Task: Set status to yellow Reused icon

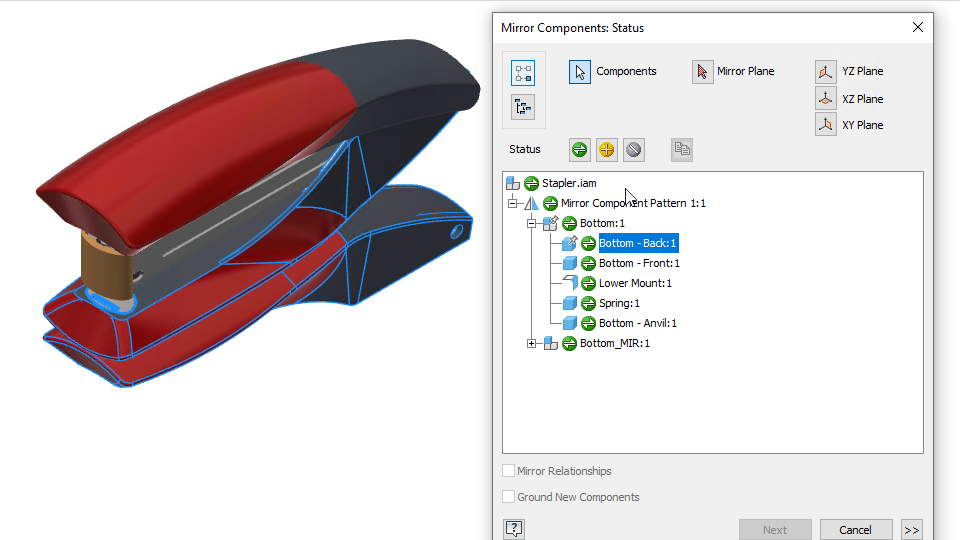Action: tap(606, 150)
